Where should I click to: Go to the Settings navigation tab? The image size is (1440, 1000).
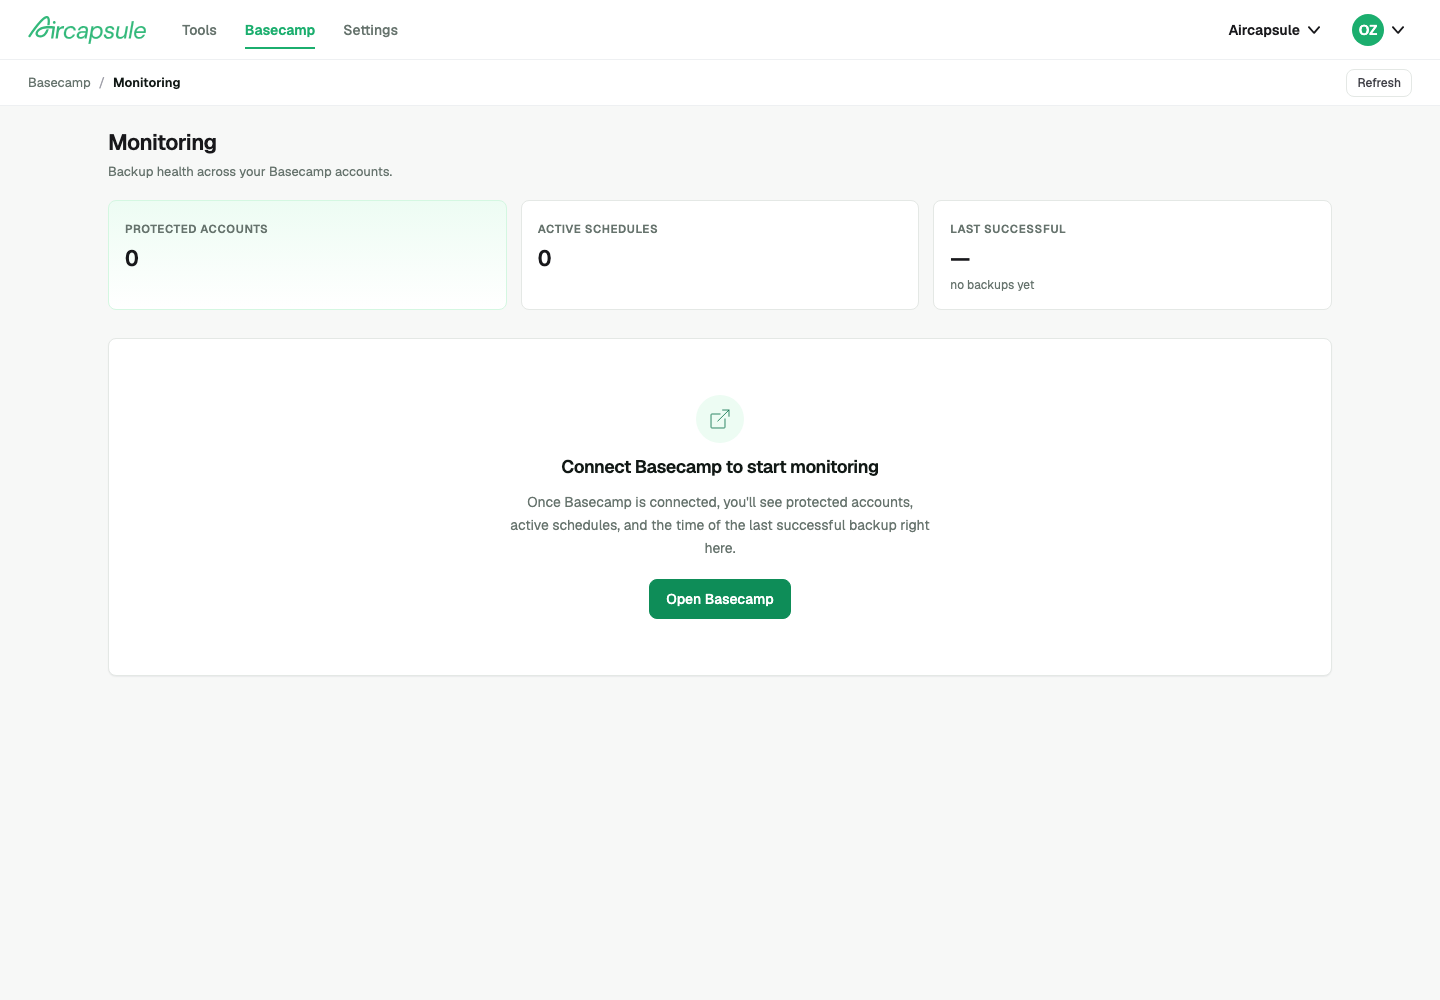click(370, 30)
